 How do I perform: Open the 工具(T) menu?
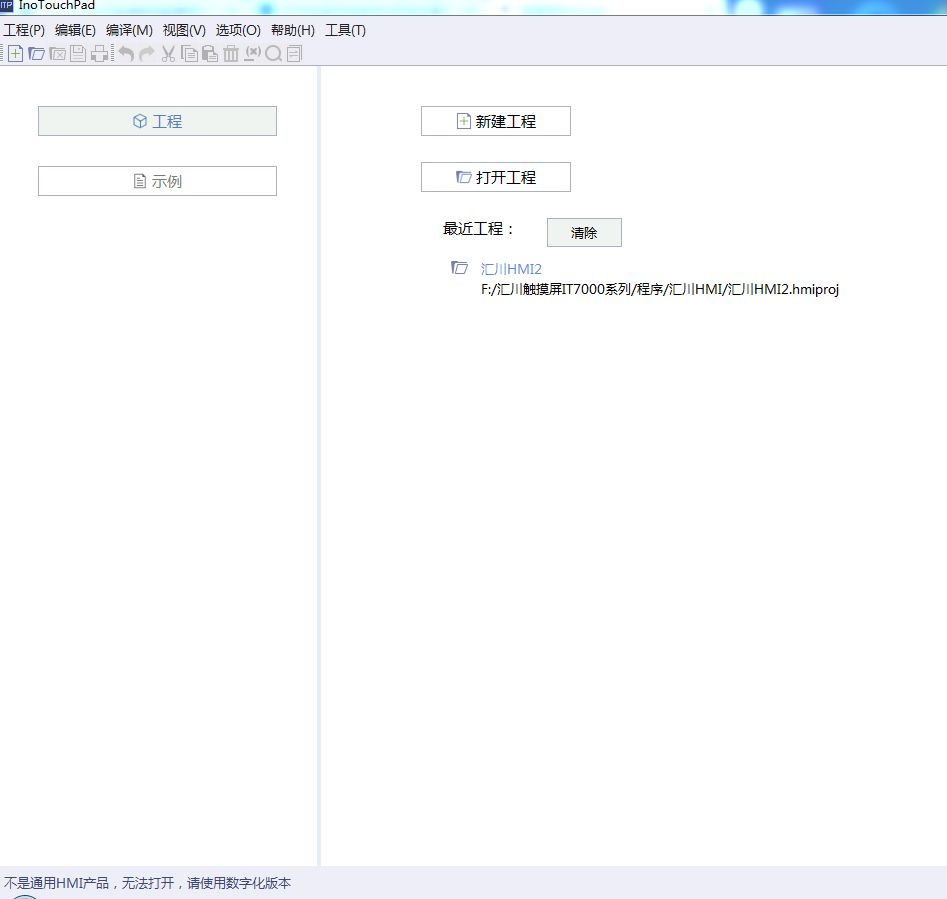345,30
